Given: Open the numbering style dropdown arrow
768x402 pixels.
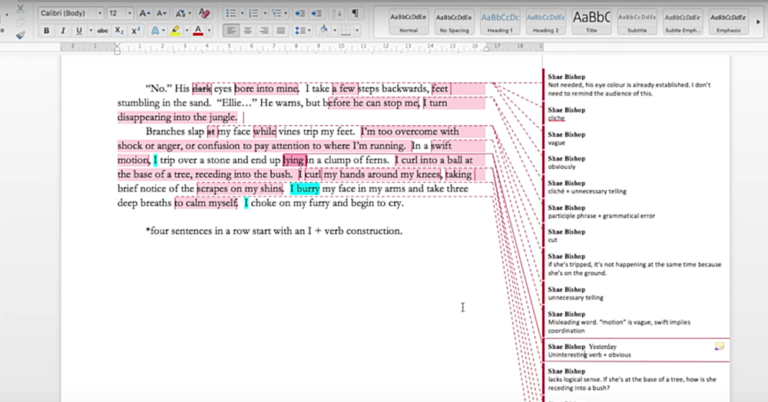Looking at the screenshot, I should click(265, 13).
